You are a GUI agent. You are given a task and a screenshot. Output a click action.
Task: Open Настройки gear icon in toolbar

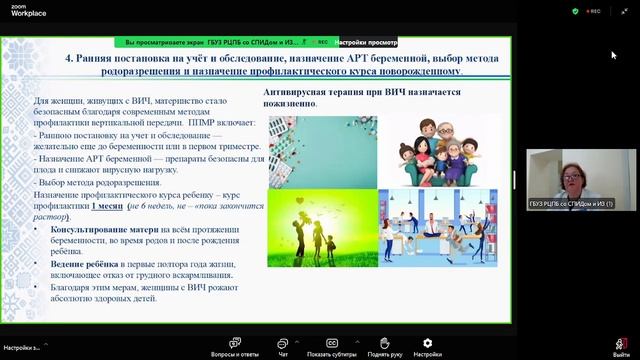click(427, 343)
